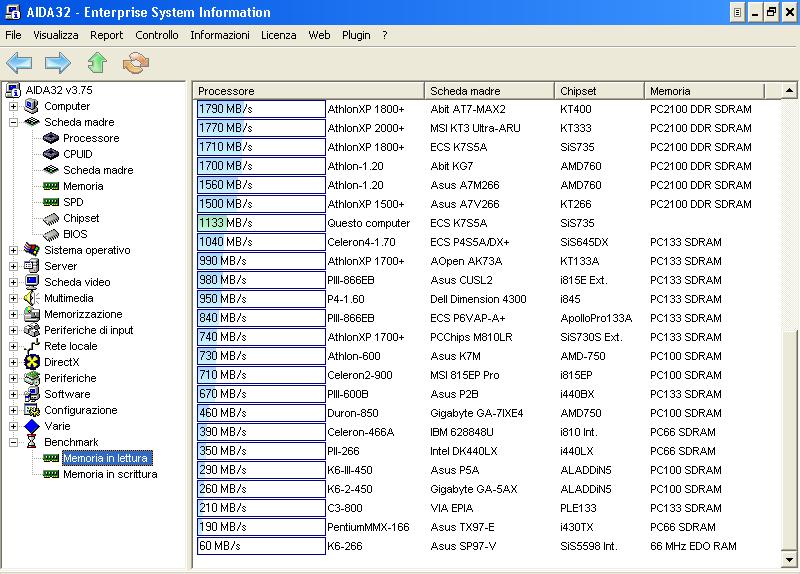The image size is (800, 574).
Task: Click the blue Back arrow toolbar icon
Action: click(19, 63)
